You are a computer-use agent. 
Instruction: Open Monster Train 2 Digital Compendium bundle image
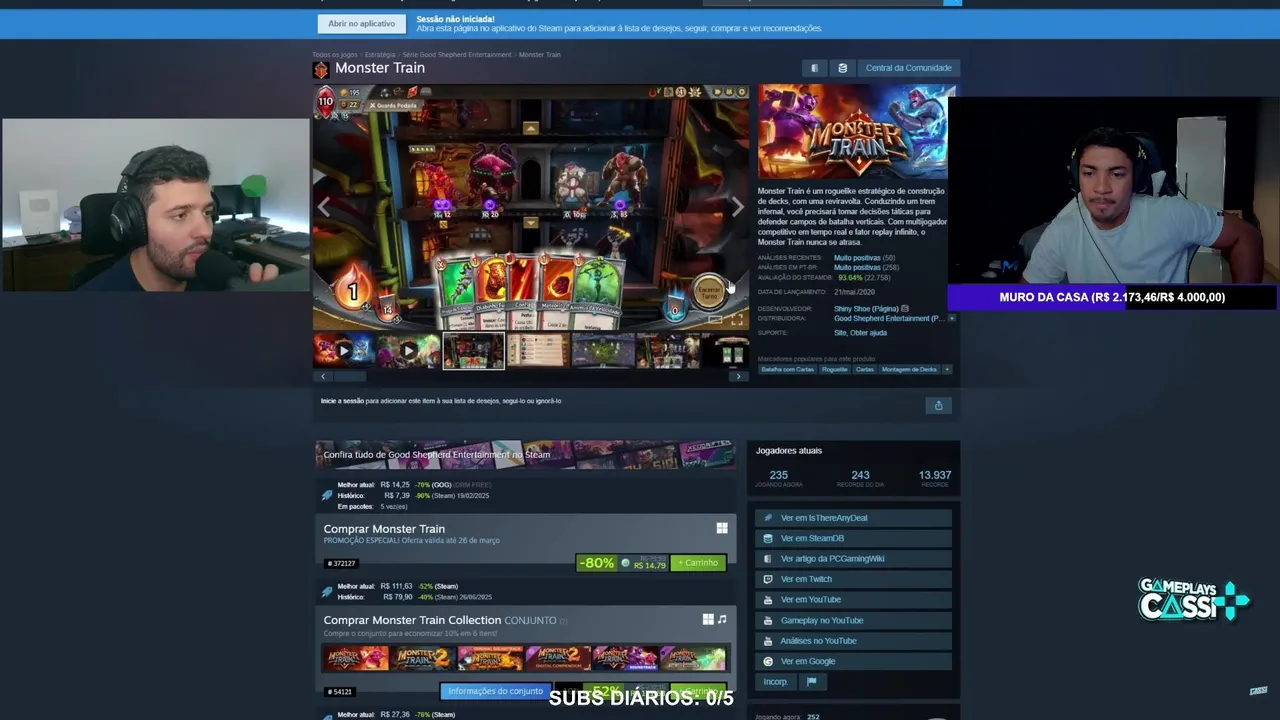[558, 658]
